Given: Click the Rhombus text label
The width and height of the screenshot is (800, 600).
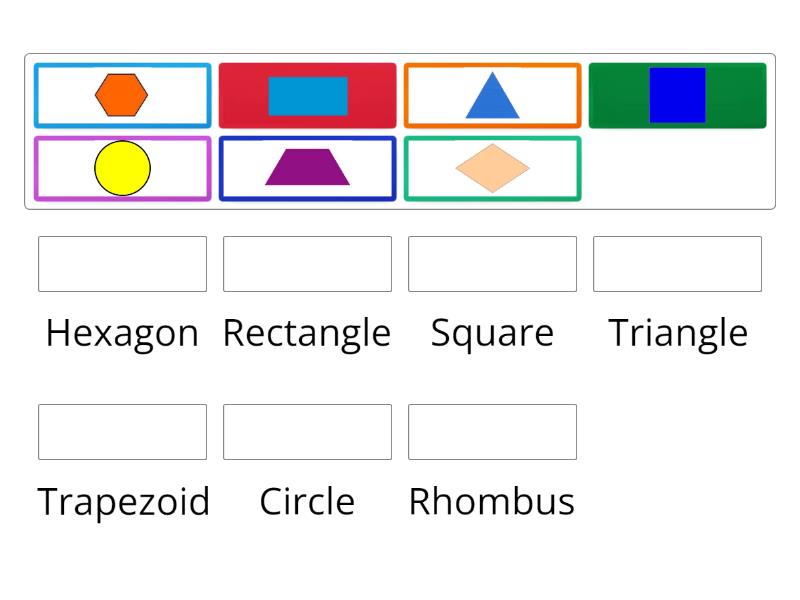Looking at the screenshot, I should [492, 501].
